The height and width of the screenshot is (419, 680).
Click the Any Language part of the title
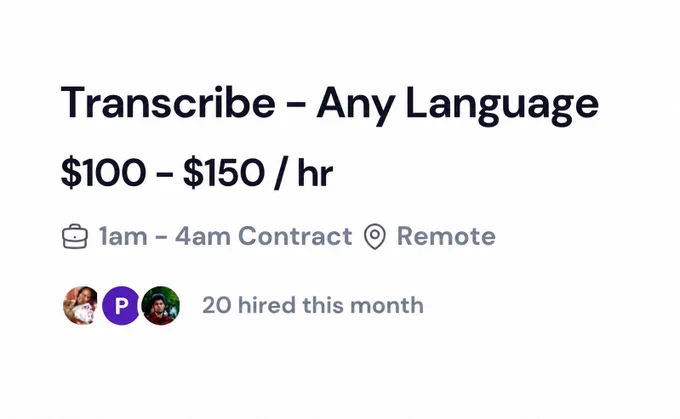(458, 105)
